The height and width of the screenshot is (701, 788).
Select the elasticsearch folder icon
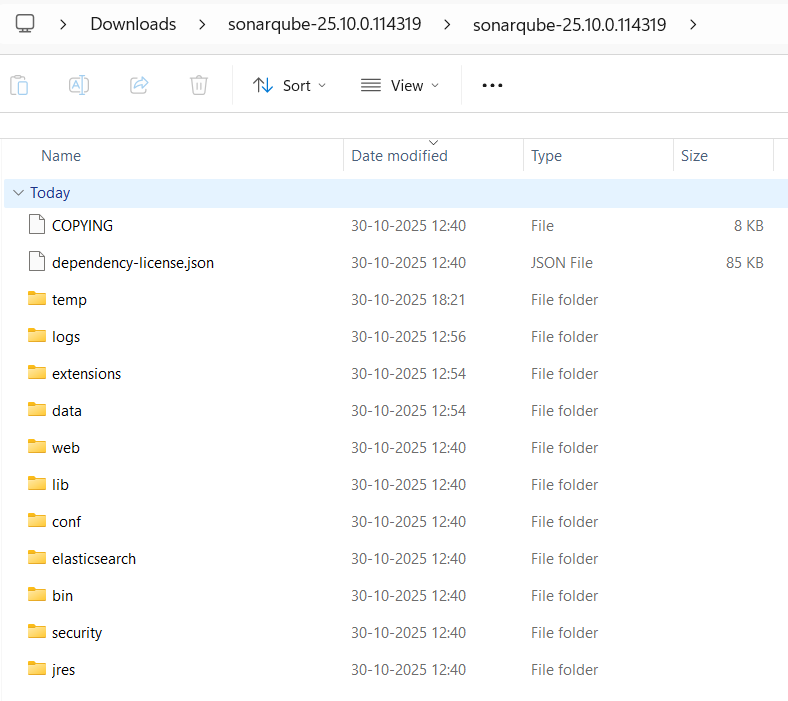point(37,557)
